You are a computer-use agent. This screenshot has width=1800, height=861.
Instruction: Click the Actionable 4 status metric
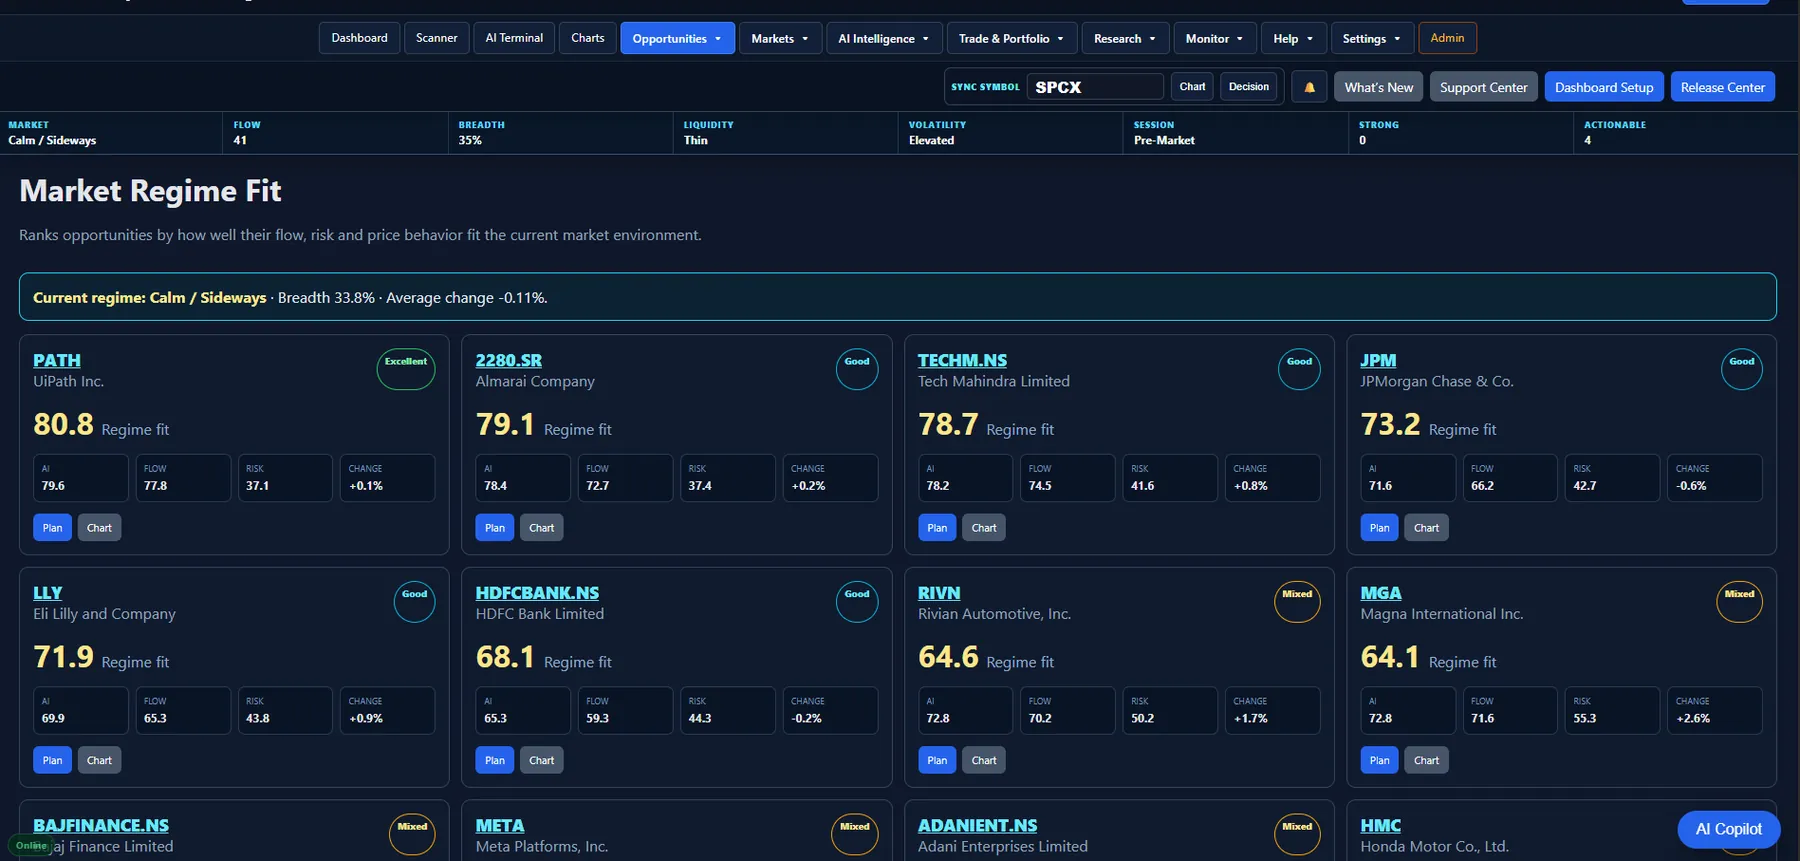[1686, 133]
